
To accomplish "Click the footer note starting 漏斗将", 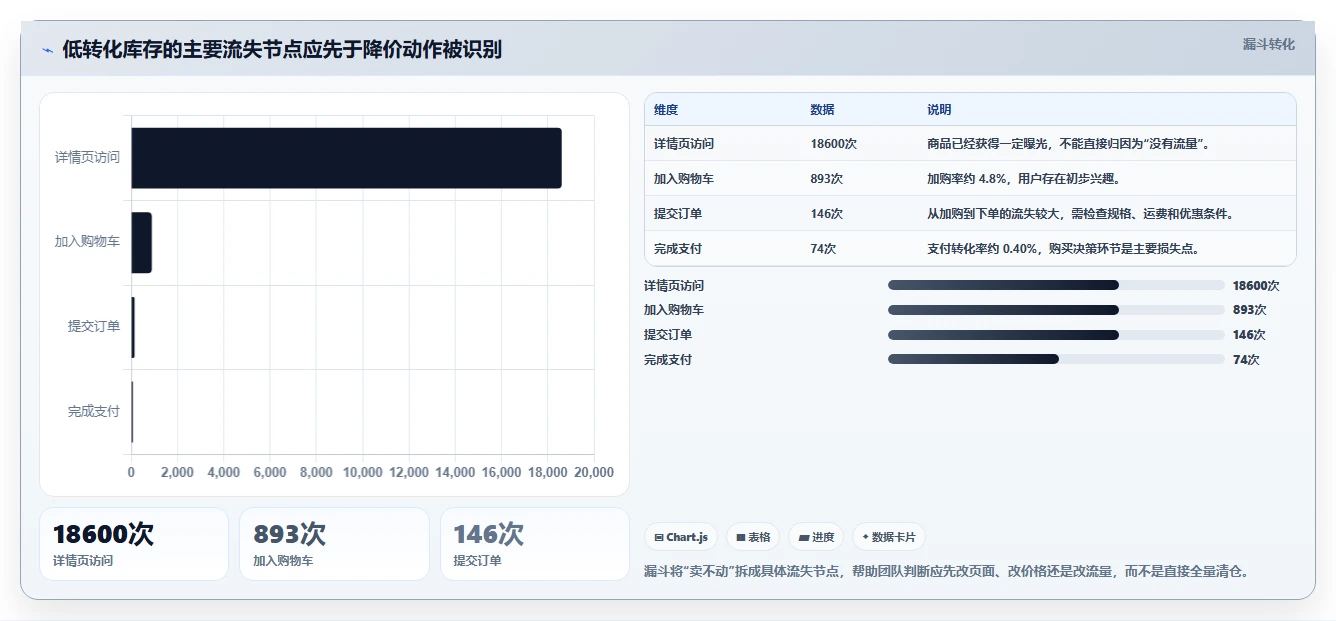I will point(946,572).
